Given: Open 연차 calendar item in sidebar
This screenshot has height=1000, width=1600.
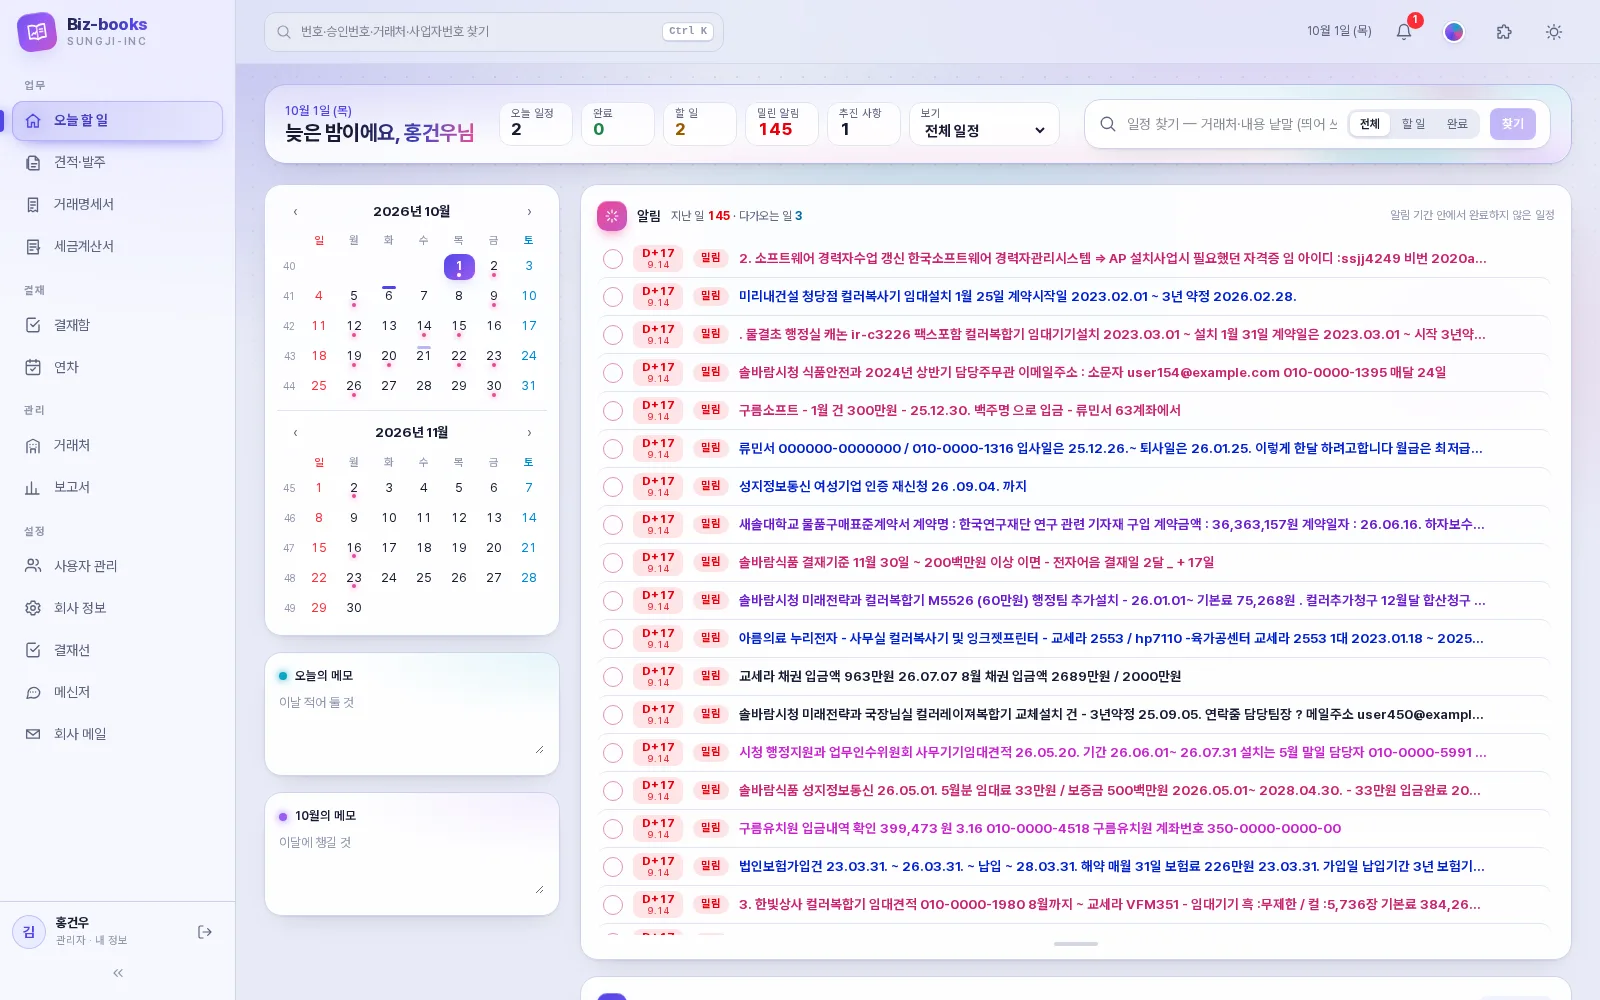Looking at the screenshot, I should pyautogui.click(x=117, y=367).
